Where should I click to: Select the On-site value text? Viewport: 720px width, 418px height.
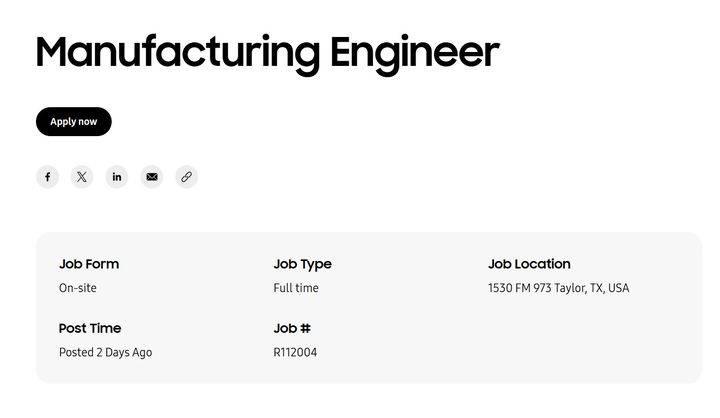tap(78, 288)
